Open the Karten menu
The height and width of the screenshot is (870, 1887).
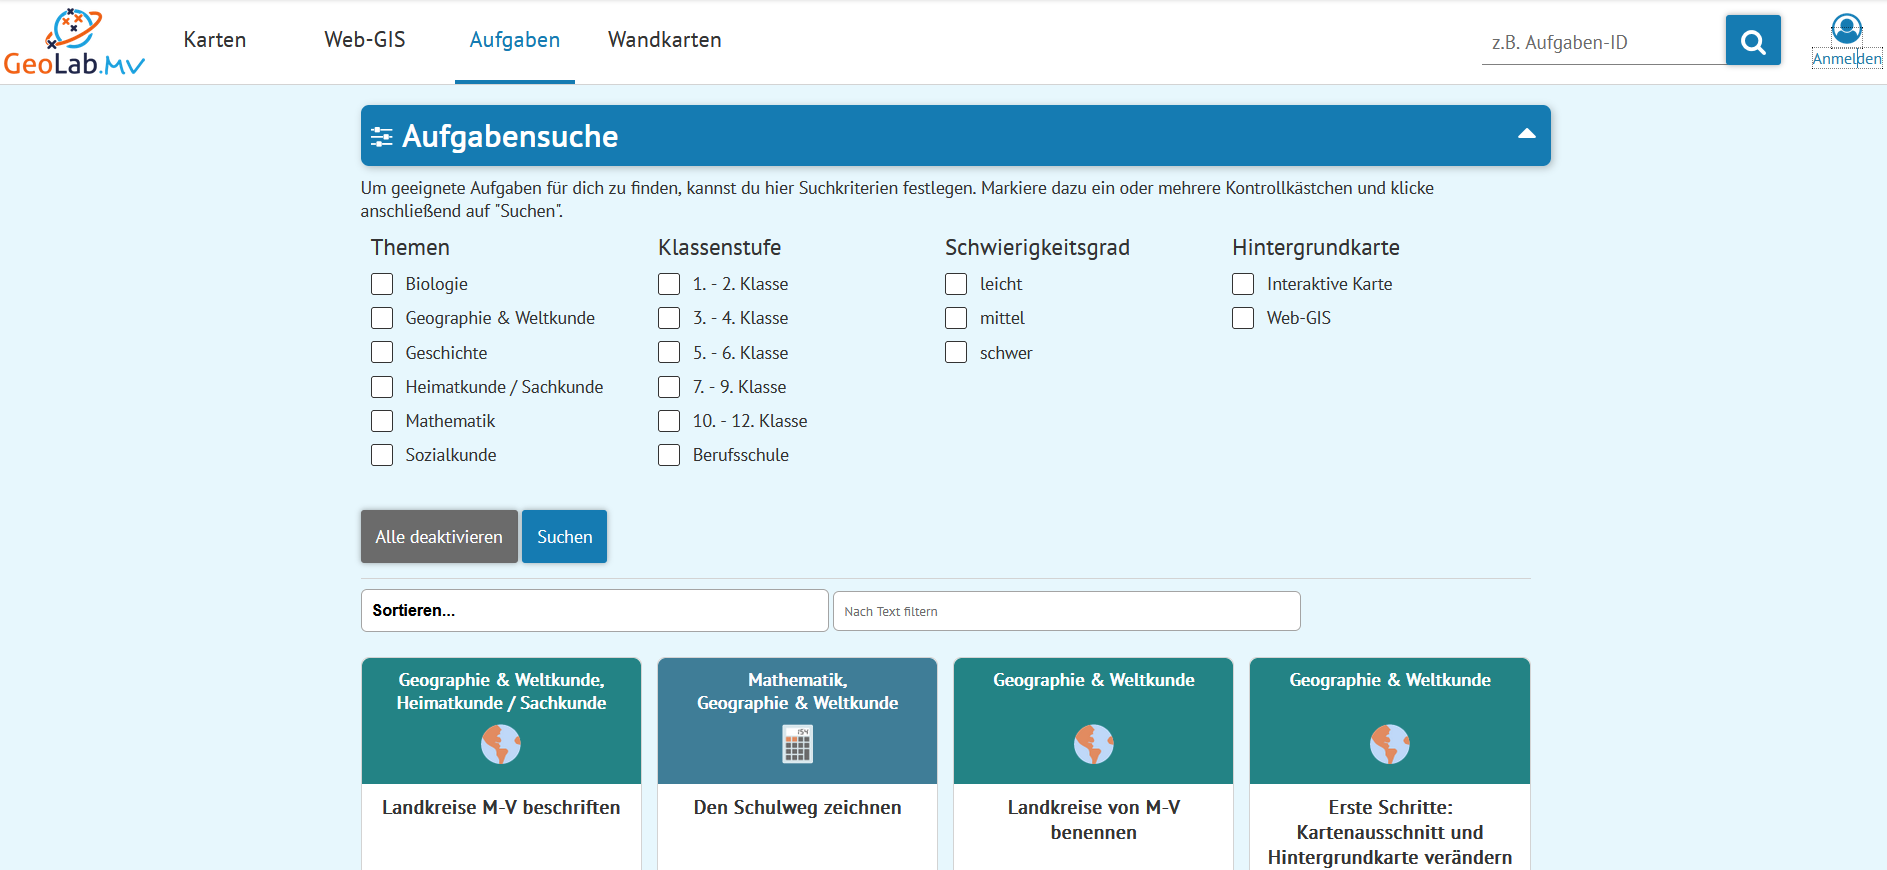coord(215,40)
